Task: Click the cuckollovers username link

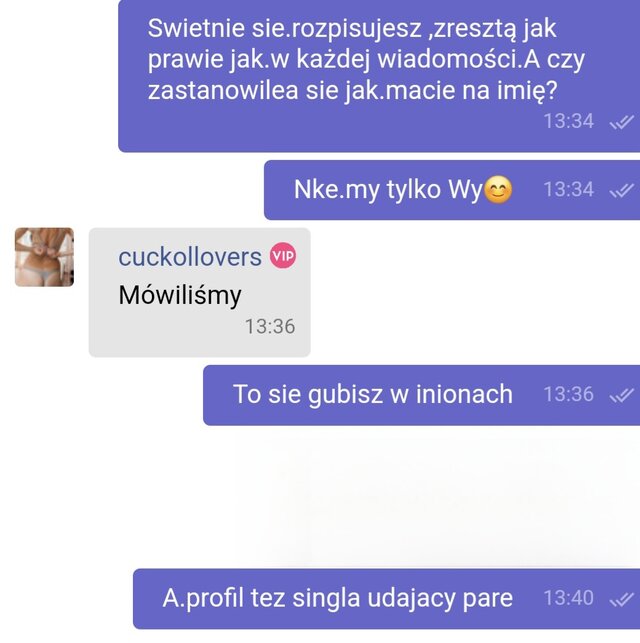Action: coord(190,257)
